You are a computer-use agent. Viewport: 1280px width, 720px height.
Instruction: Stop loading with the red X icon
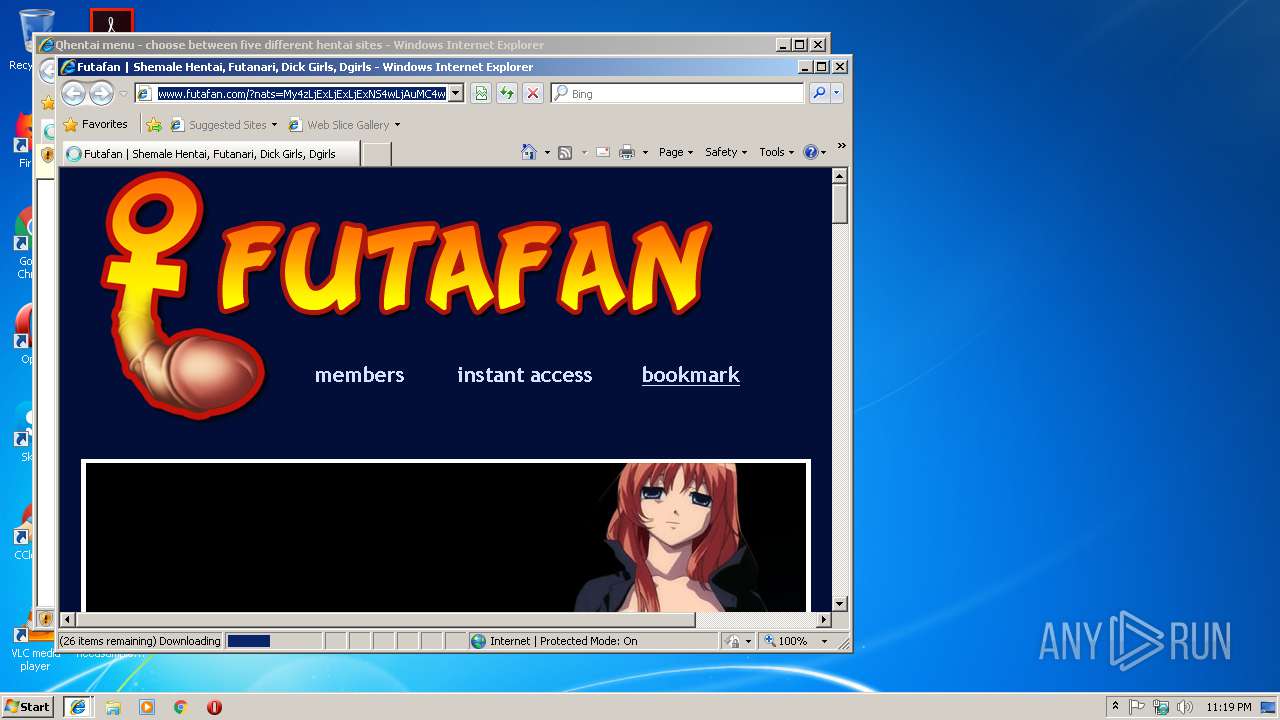(x=533, y=94)
